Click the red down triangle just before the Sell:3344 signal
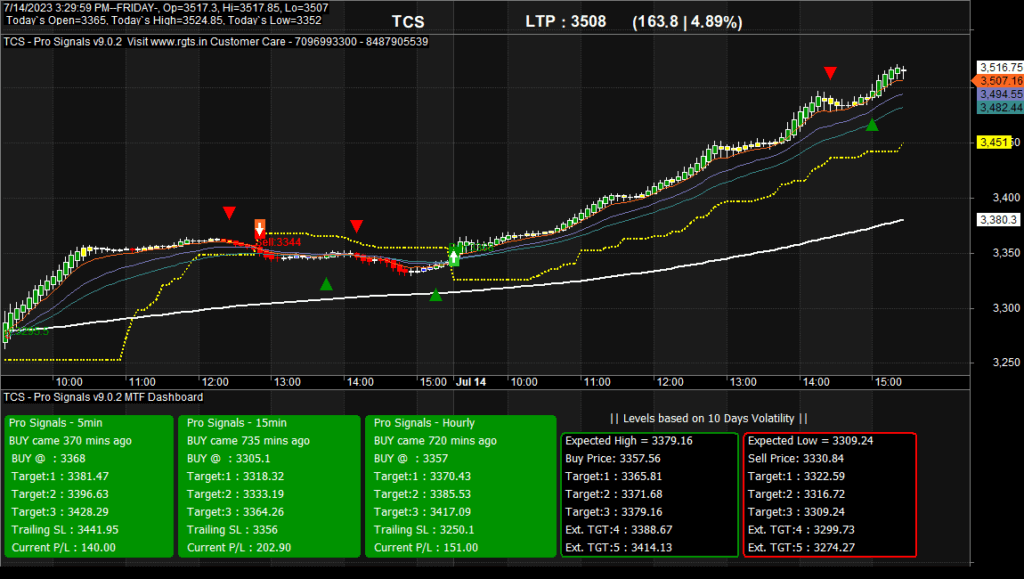This screenshot has height=579, width=1024. (x=229, y=213)
